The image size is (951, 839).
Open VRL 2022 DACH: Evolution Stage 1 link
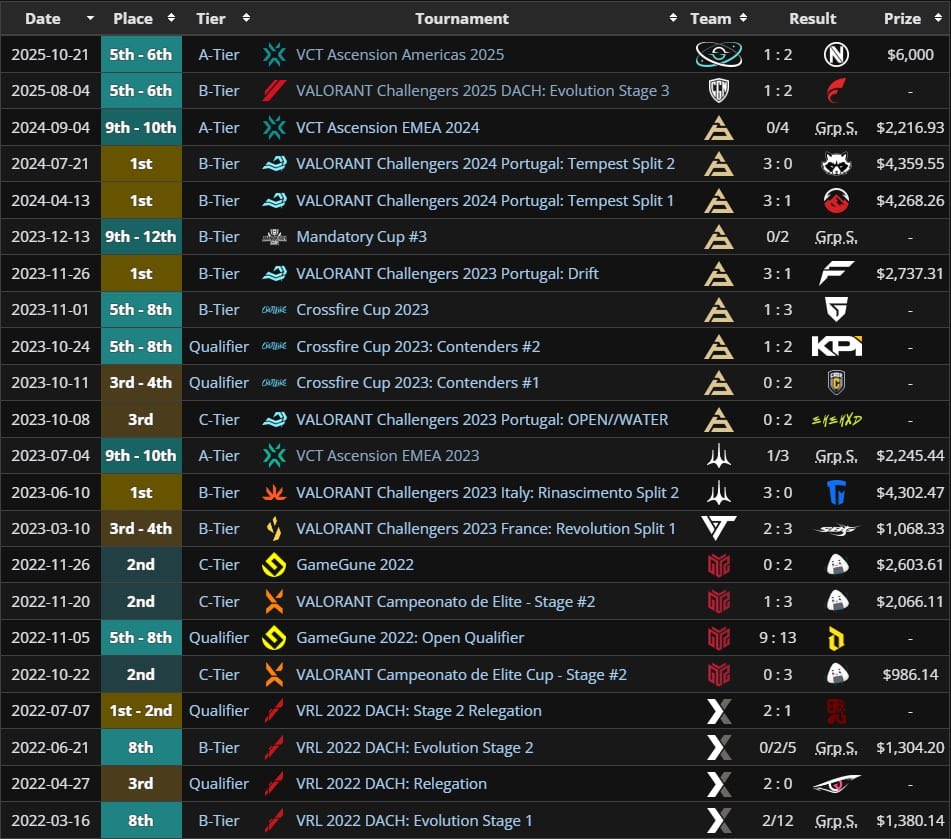[414, 820]
